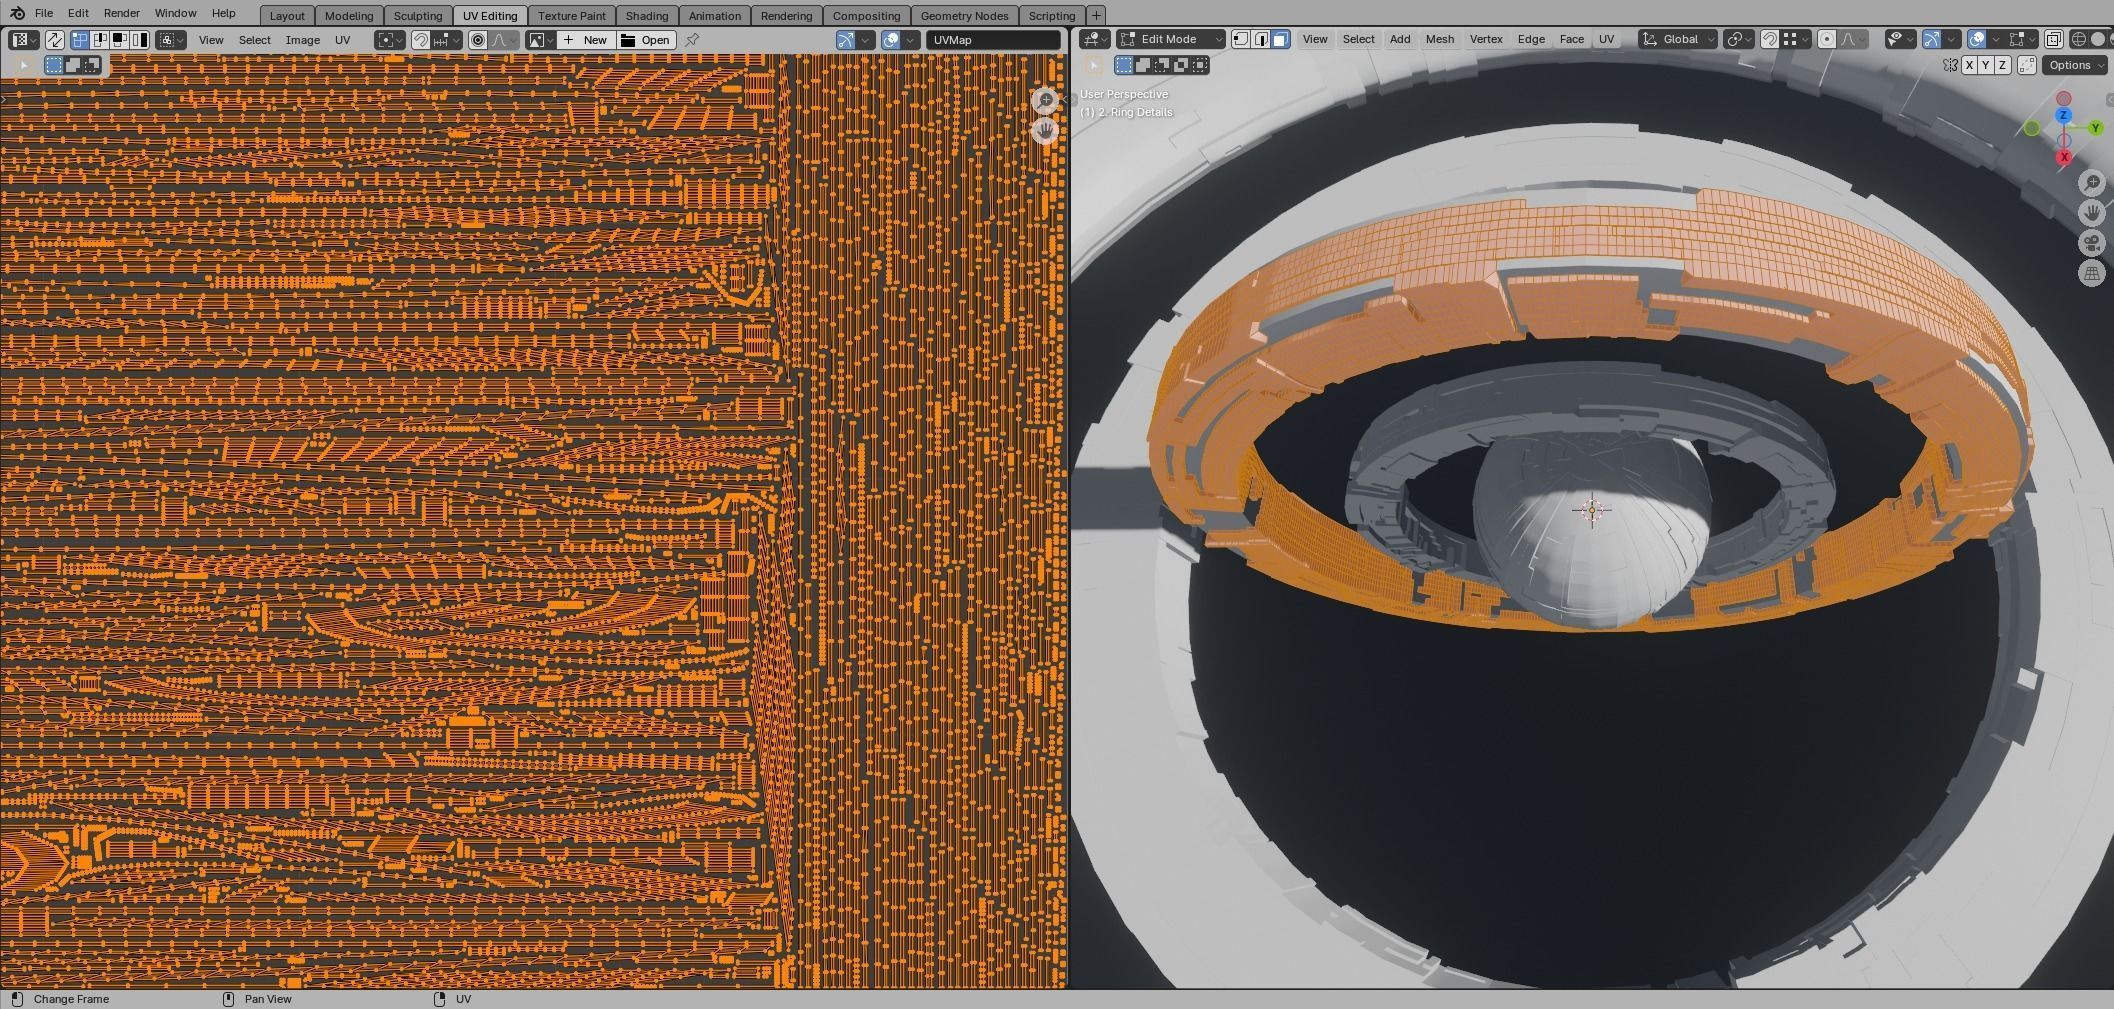Toggle automerge vertices icon beside Options

[x=2027, y=65]
